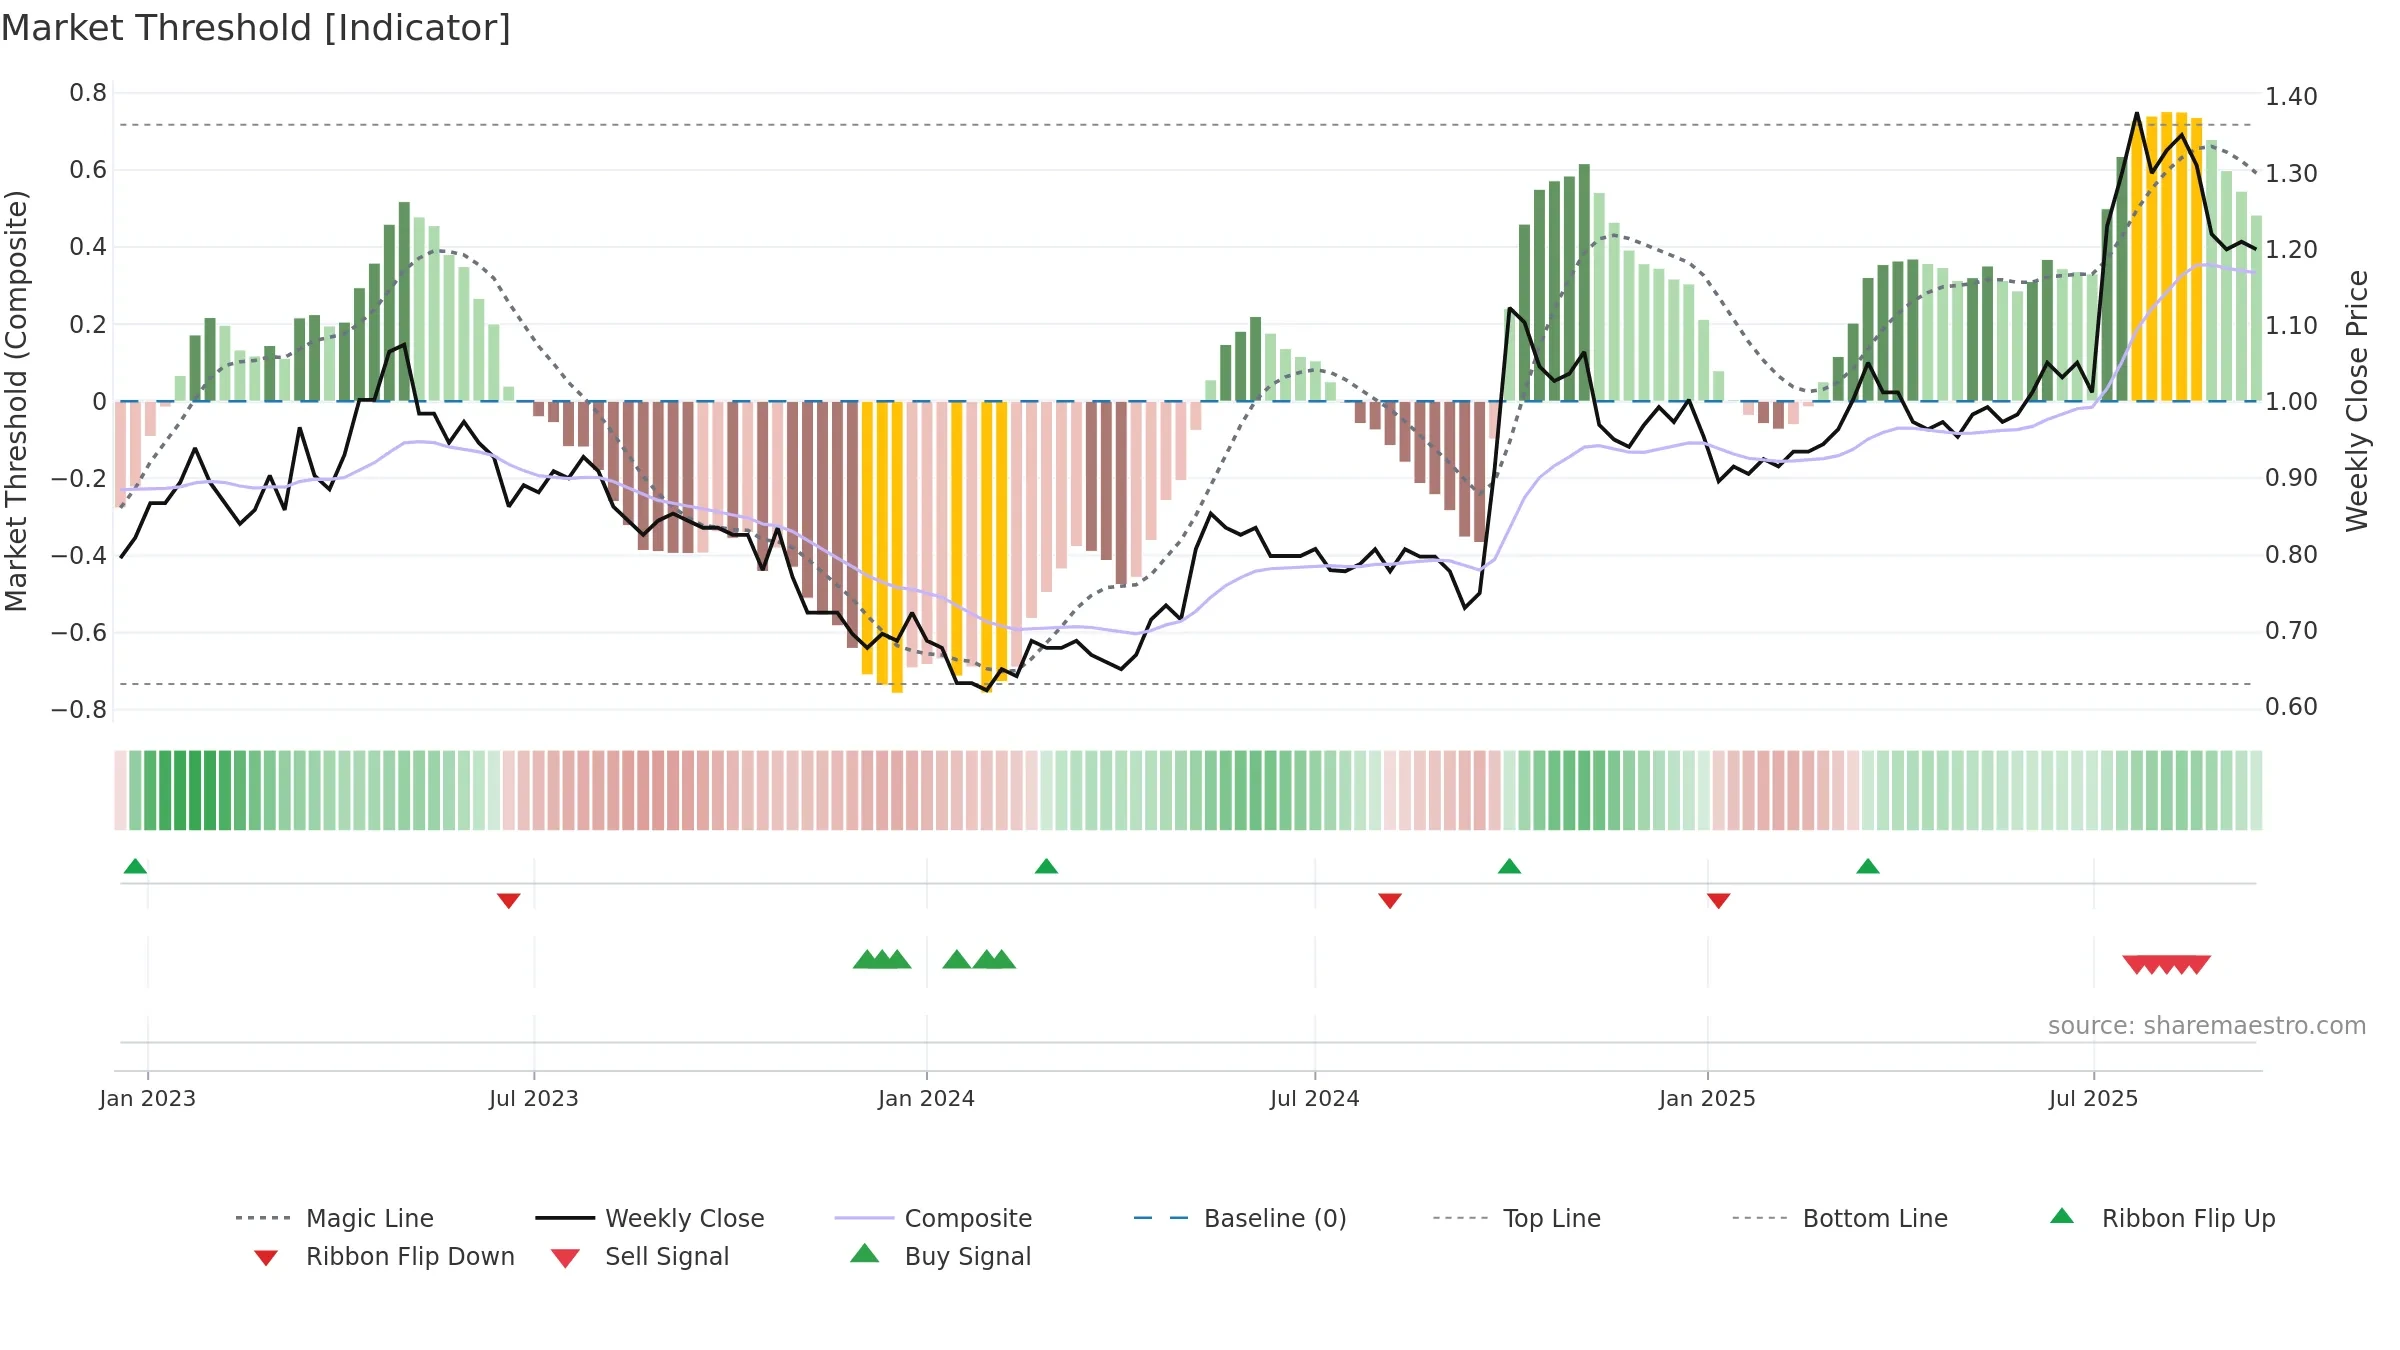Image resolution: width=2400 pixels, height=1350 pixels.
Task: Toggle Baseline (0) in the legend
Action: click(x=1240, y=1218)
